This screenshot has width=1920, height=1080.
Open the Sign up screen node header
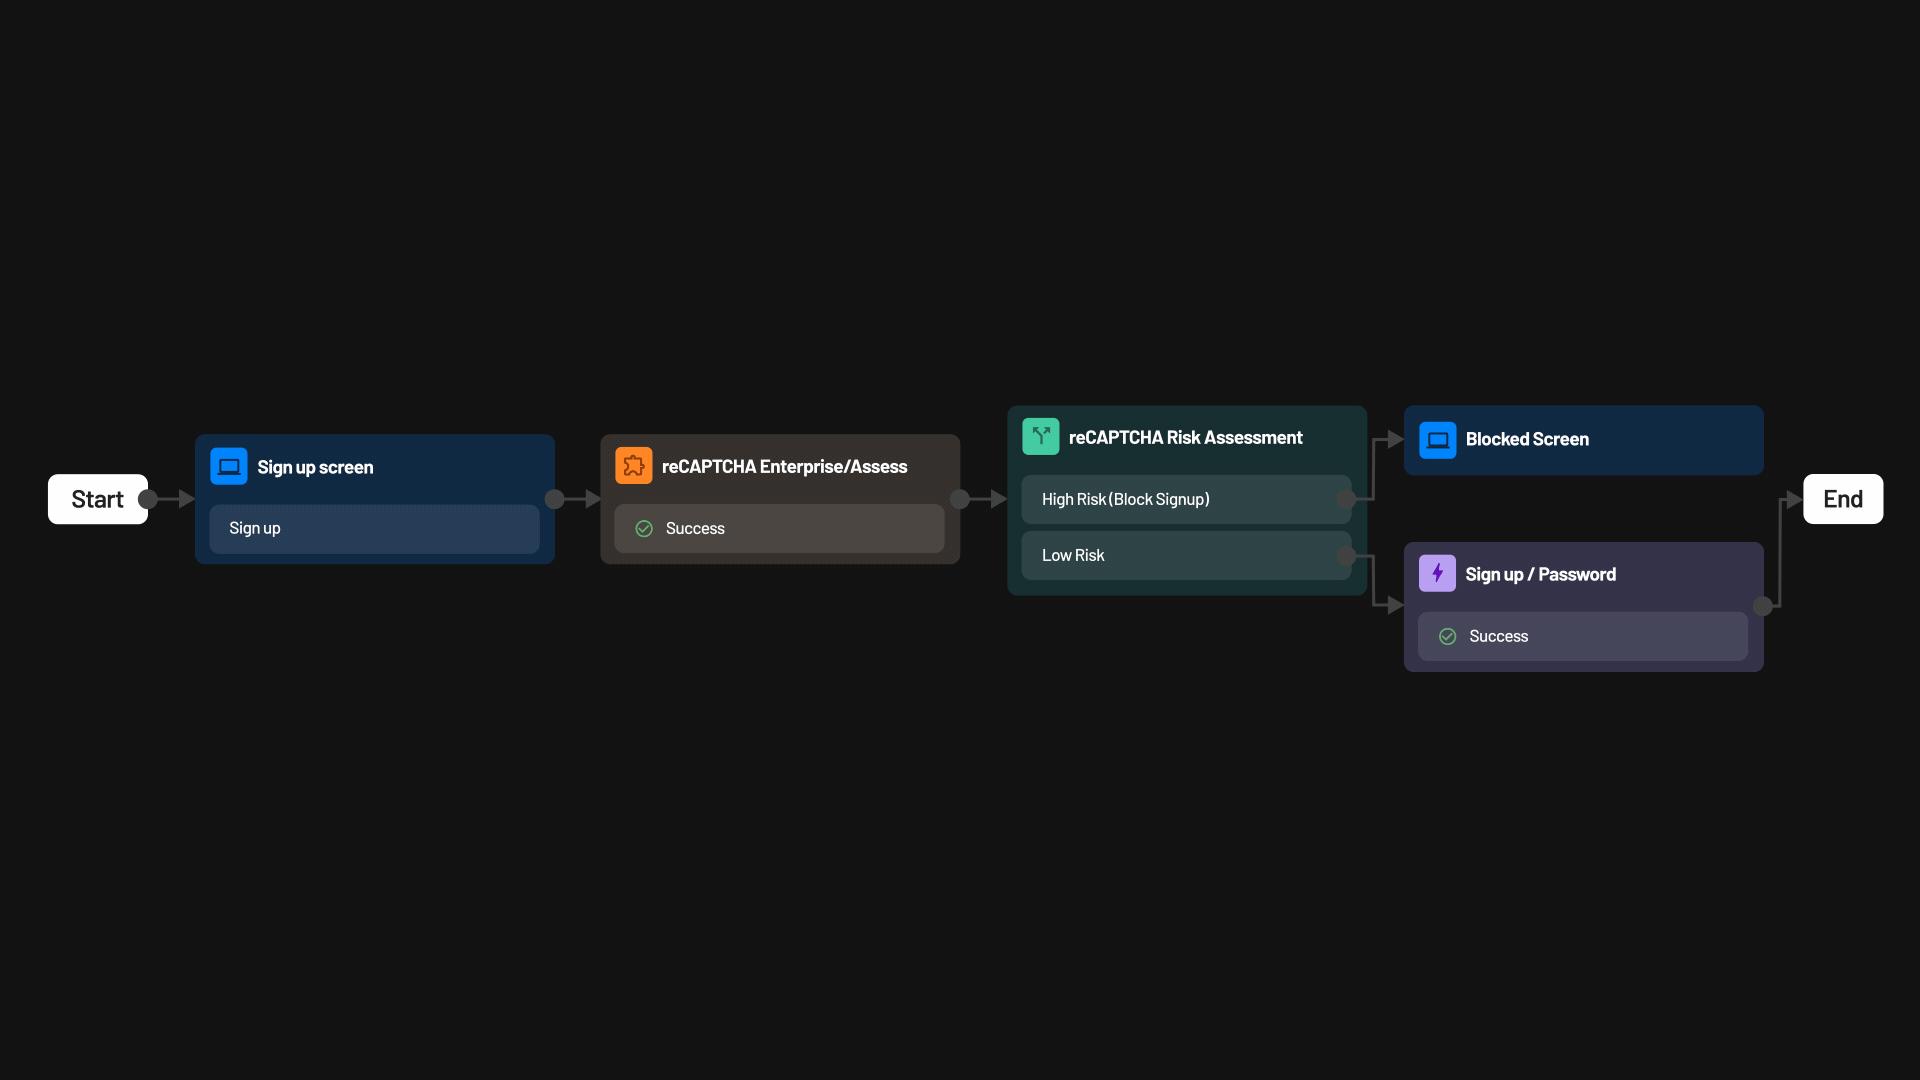point(314,466)
